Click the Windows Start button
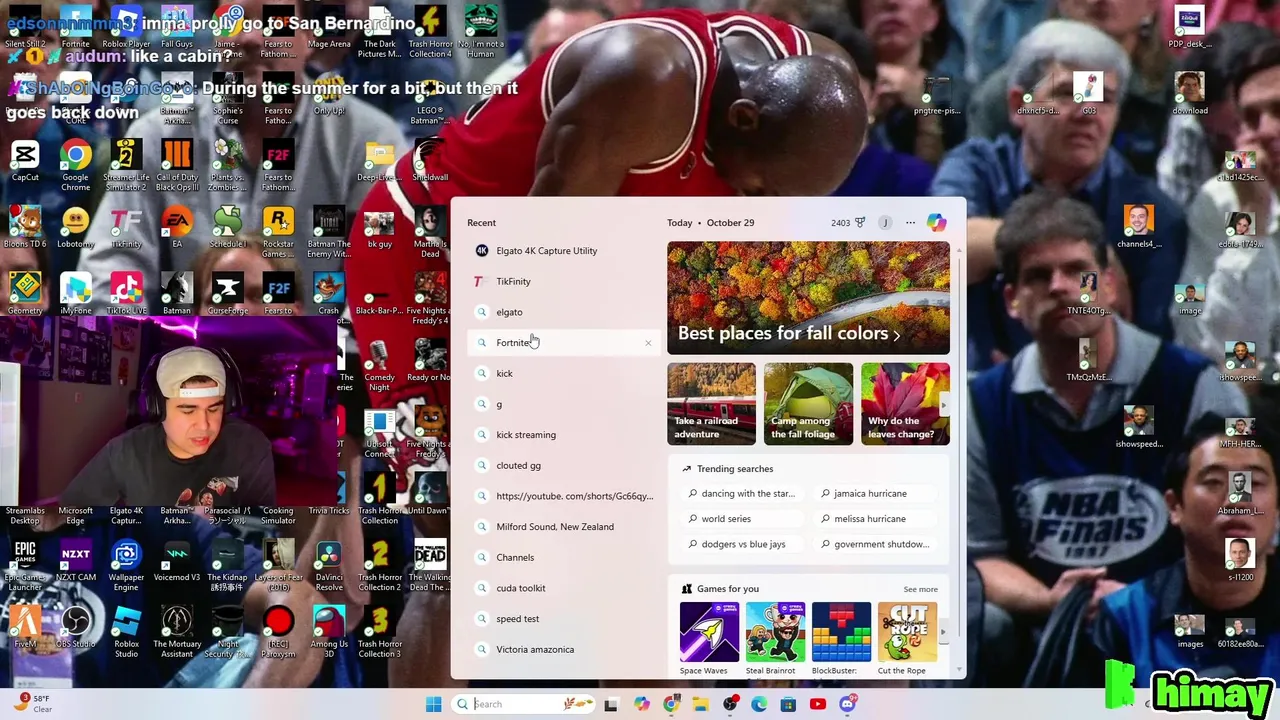The width and height of the screenshot is (1280, 720). pos(433,704)
